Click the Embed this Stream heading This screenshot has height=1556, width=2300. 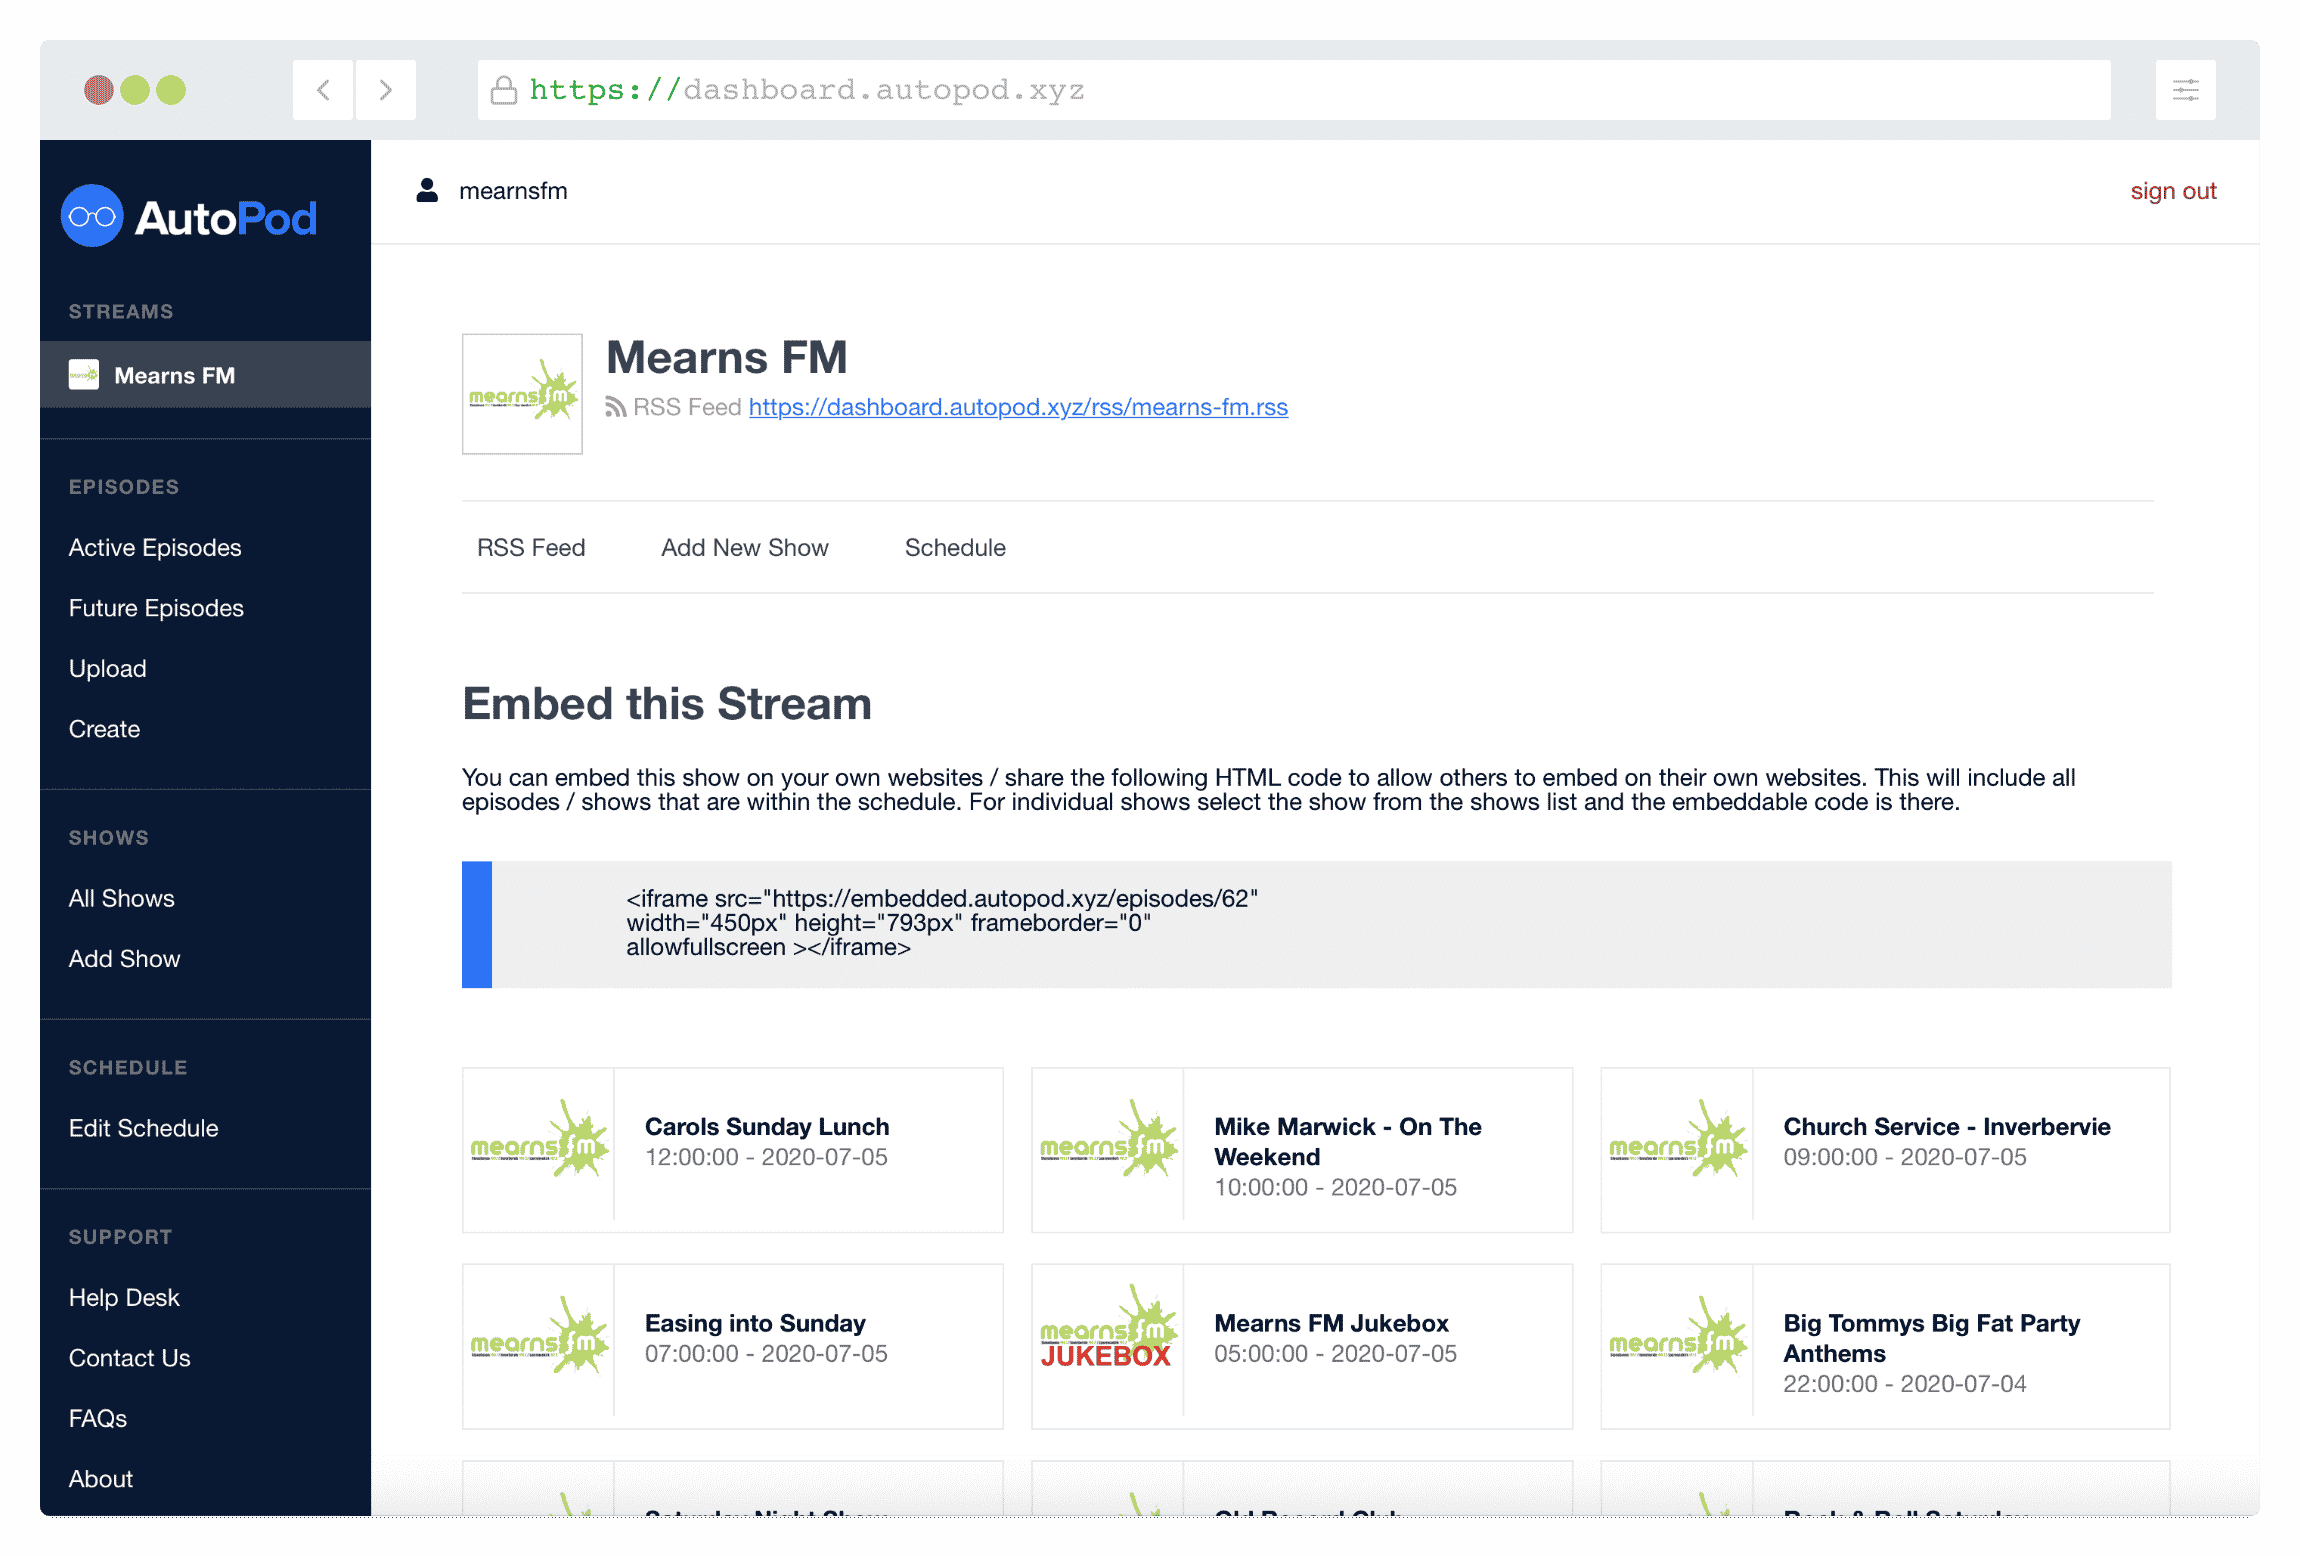click(x=667, y=704)
